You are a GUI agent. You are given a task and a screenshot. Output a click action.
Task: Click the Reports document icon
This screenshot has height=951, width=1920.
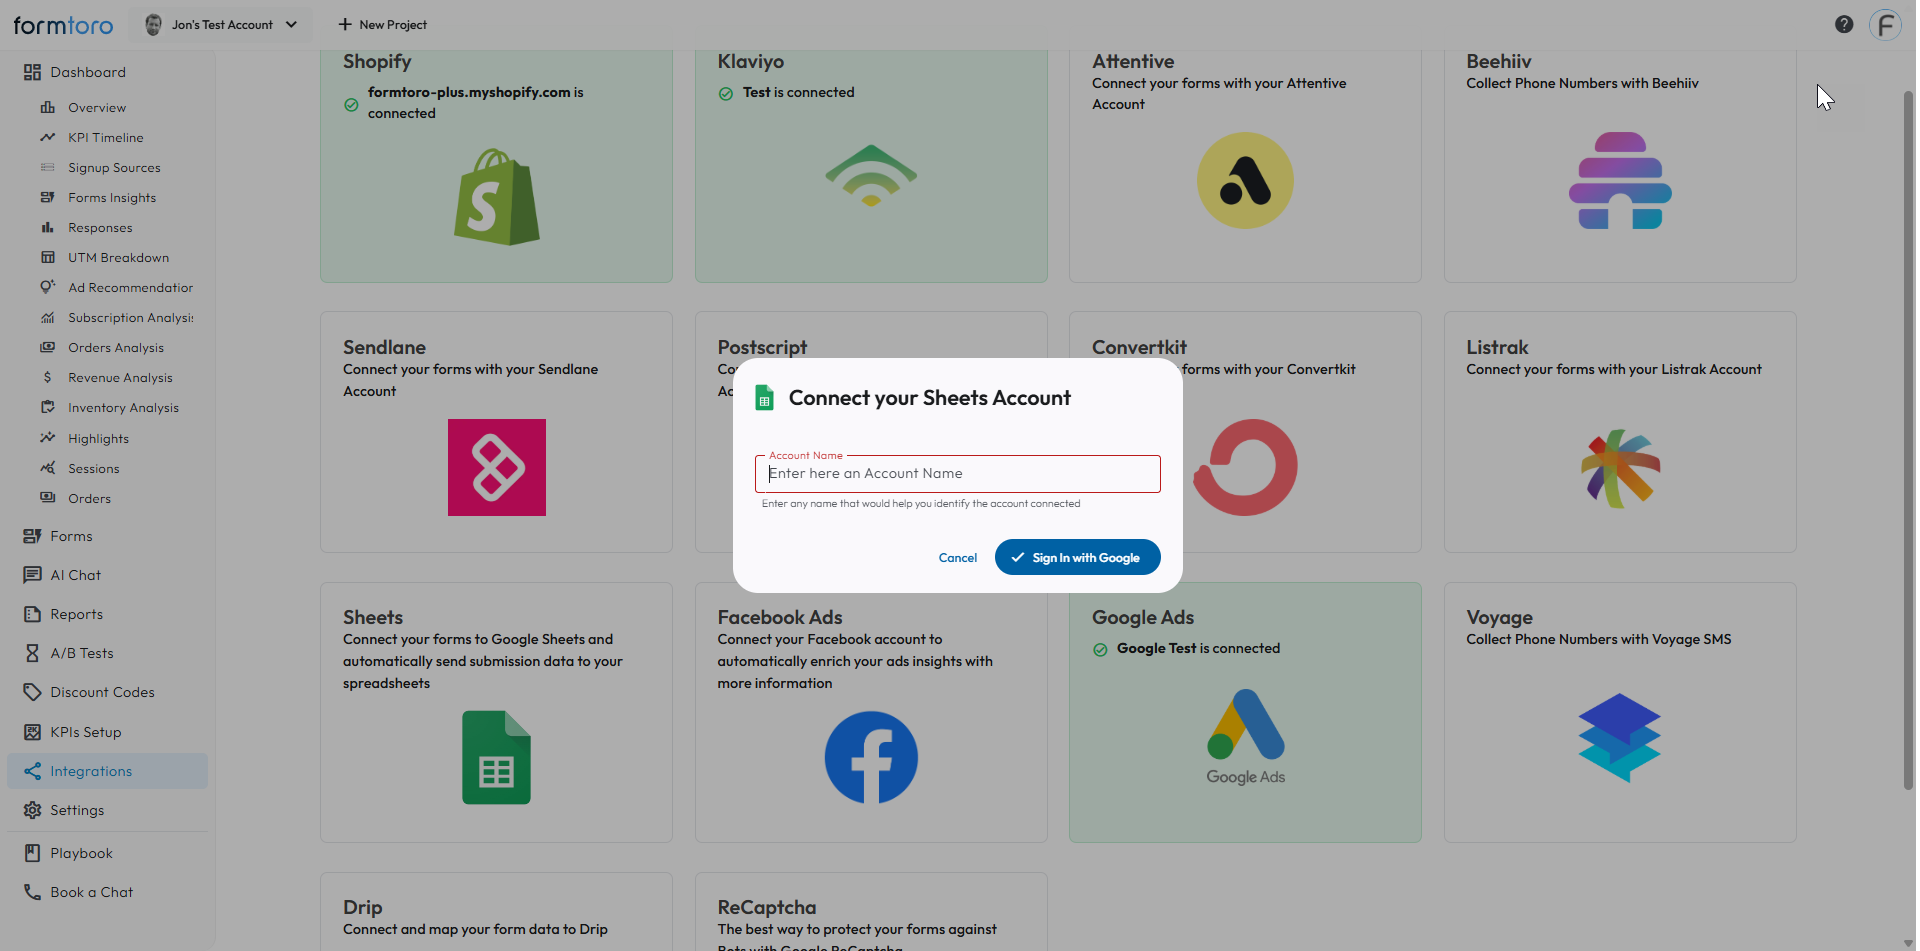coord(32,614)
